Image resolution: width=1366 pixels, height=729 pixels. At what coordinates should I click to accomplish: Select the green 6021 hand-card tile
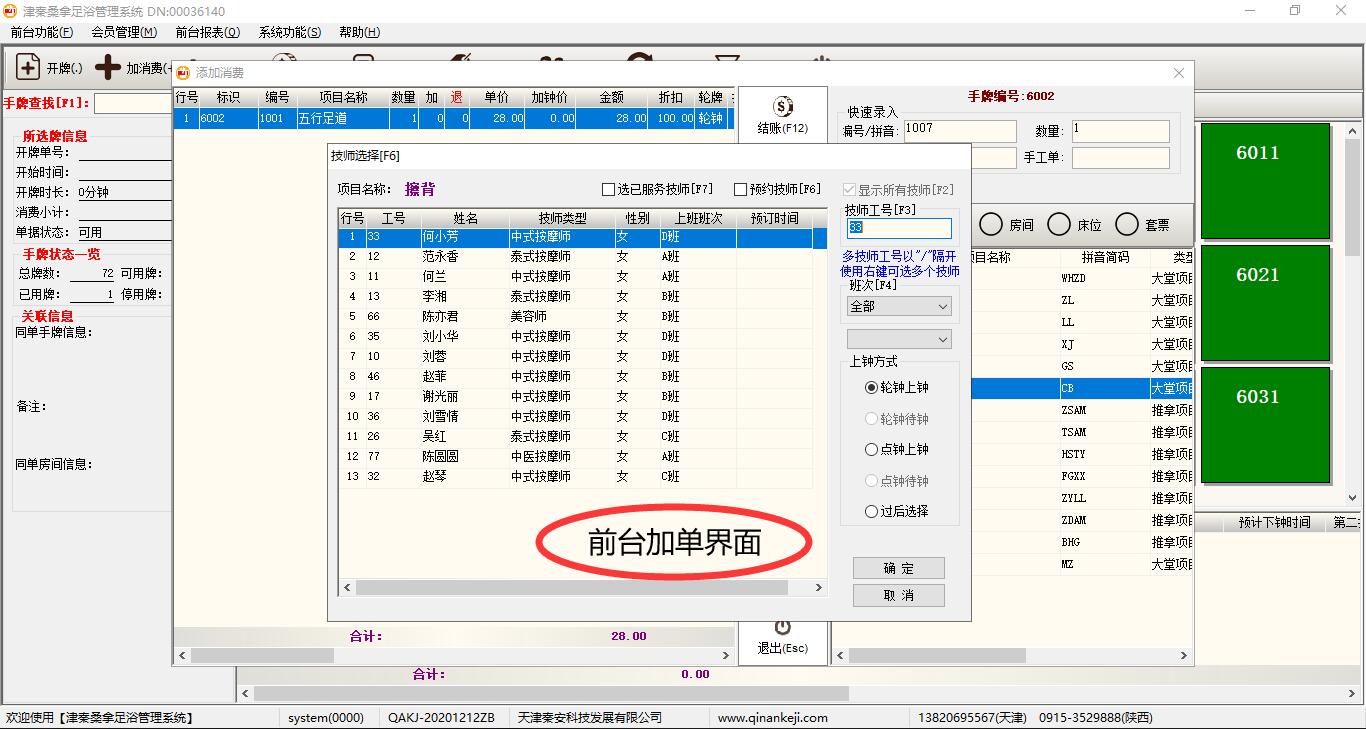(x=1265, y=302)
